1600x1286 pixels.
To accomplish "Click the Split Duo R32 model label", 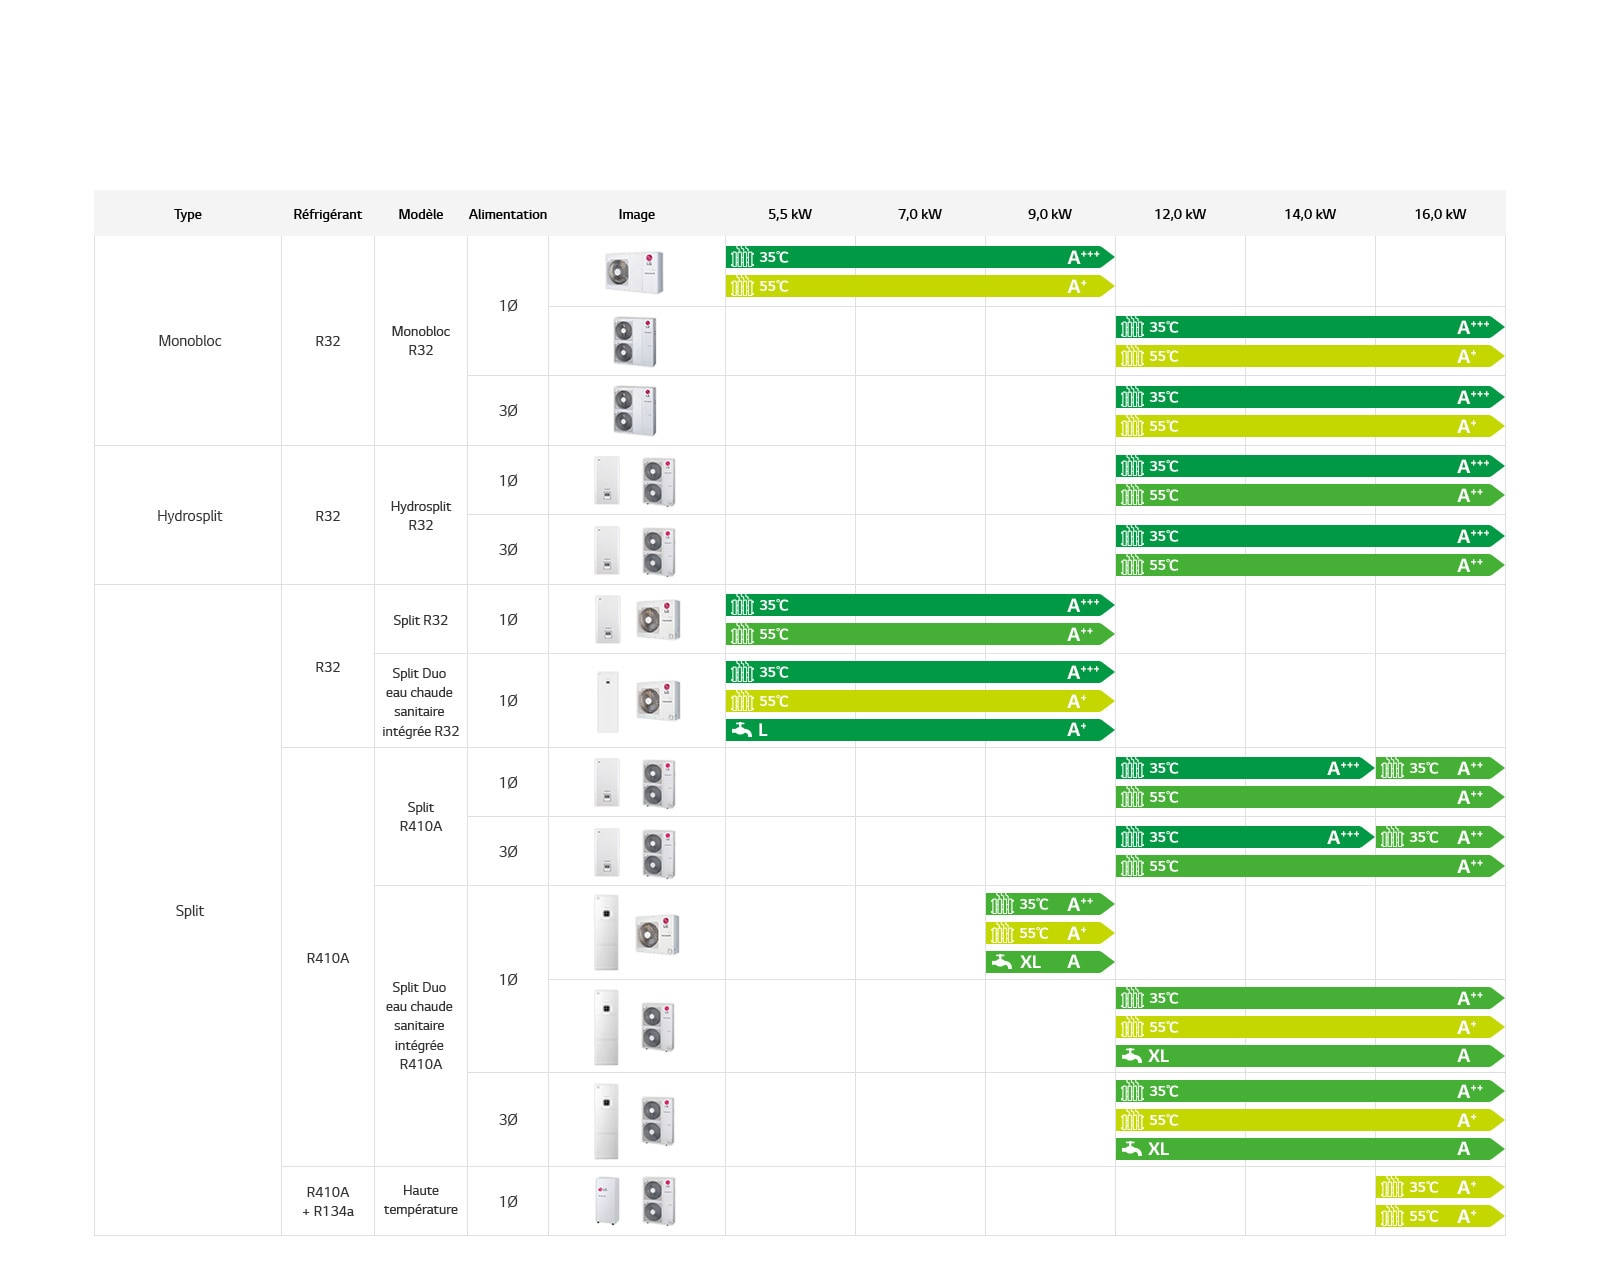I will pos(420,702).
